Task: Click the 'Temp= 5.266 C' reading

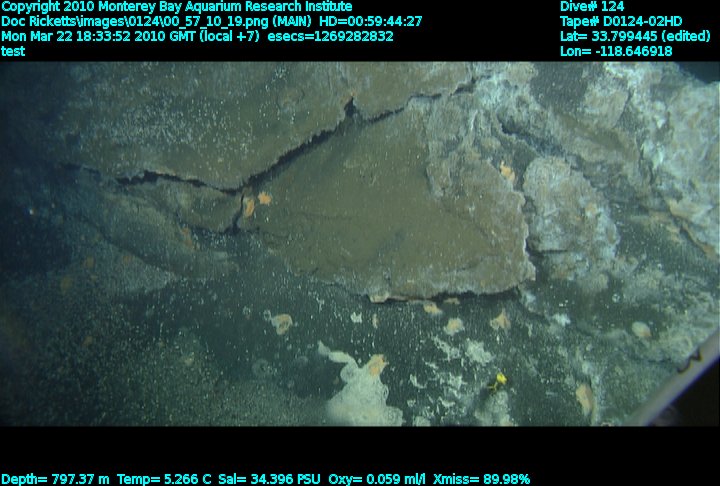Action: point(164,479)
